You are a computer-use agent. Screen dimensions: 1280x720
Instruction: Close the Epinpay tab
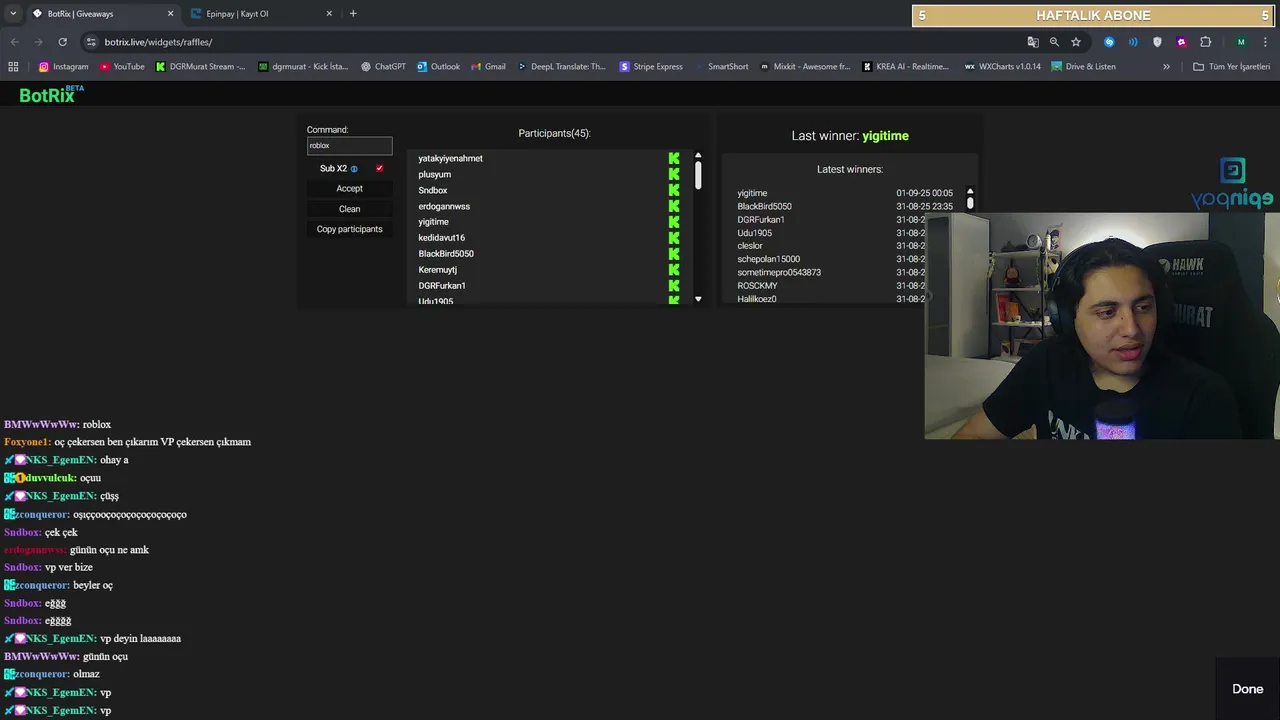coord(329,14)
